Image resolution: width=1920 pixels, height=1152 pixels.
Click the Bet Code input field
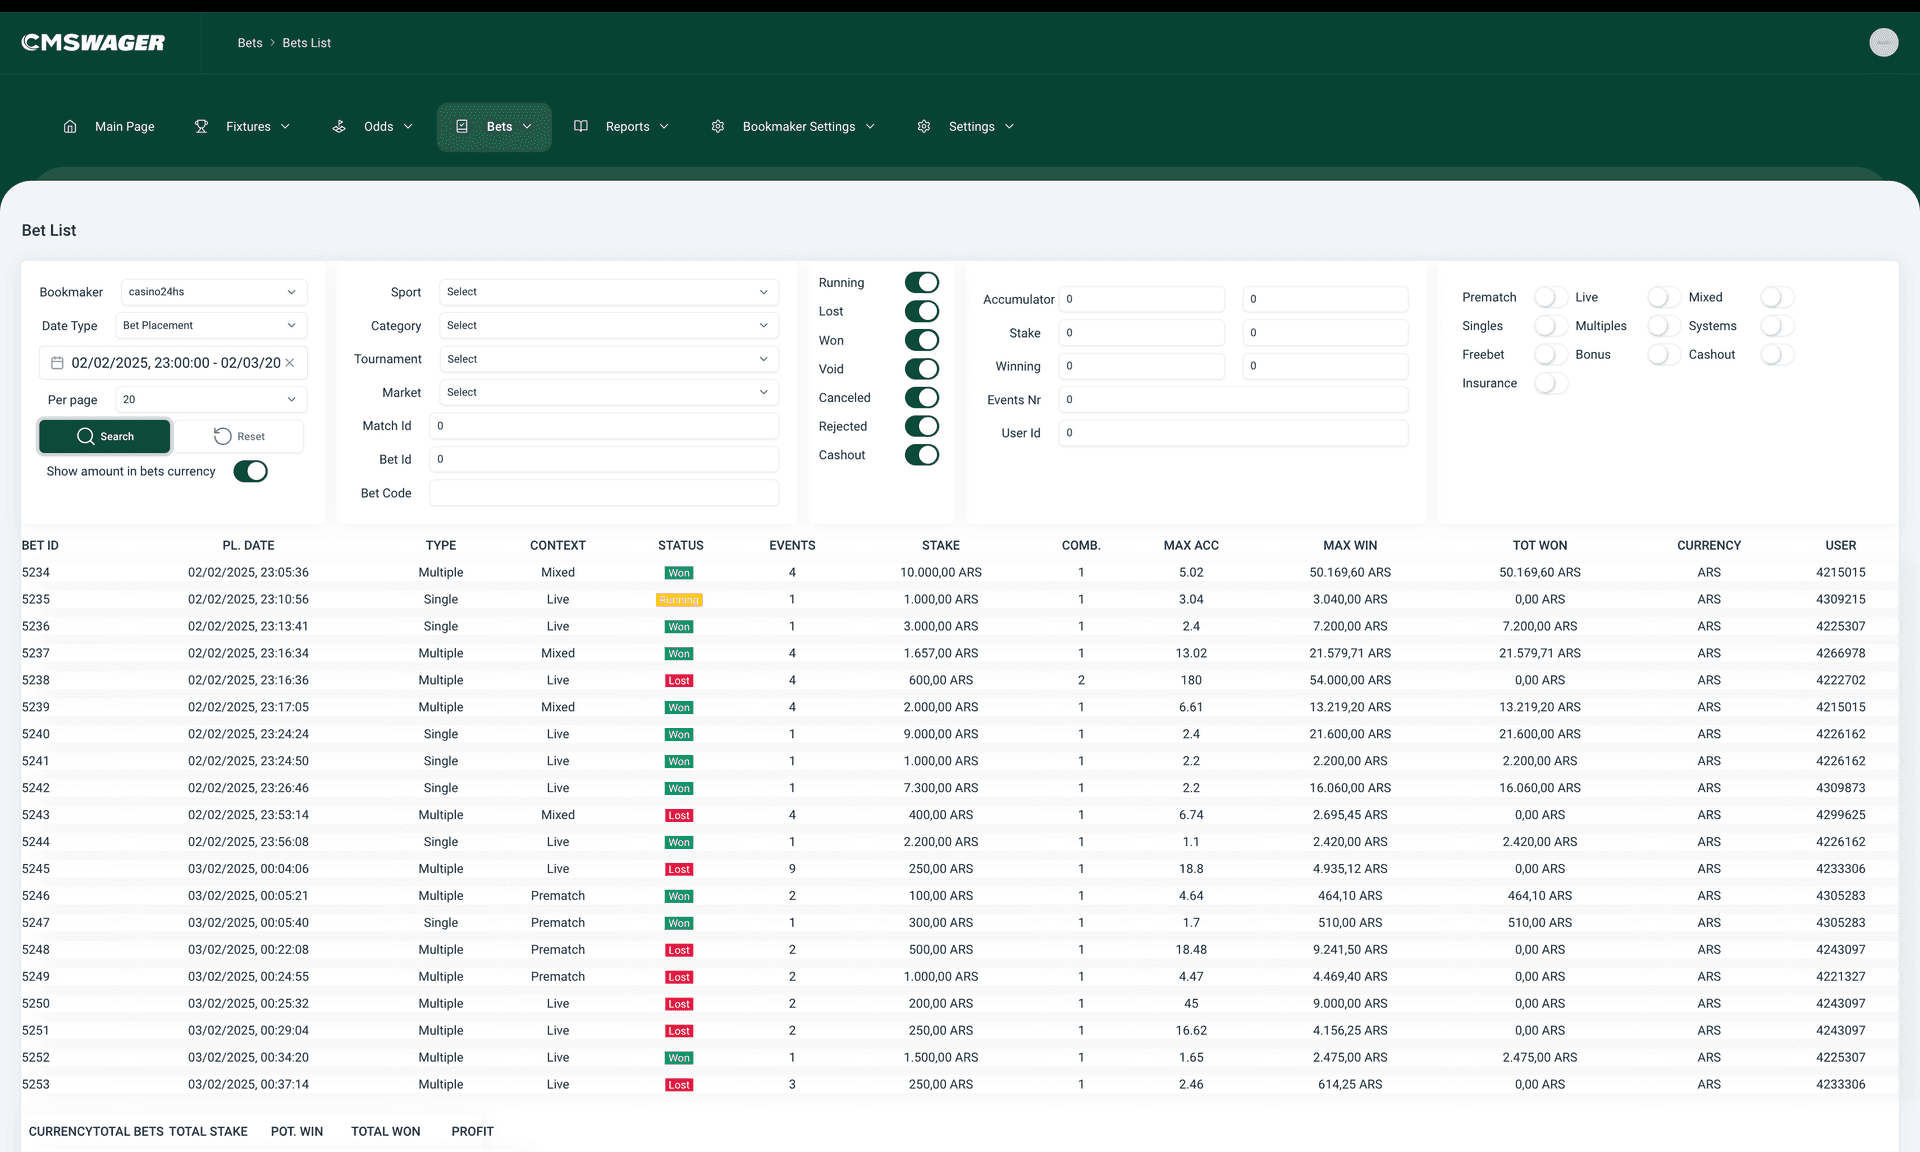click(x=604, y=493)
